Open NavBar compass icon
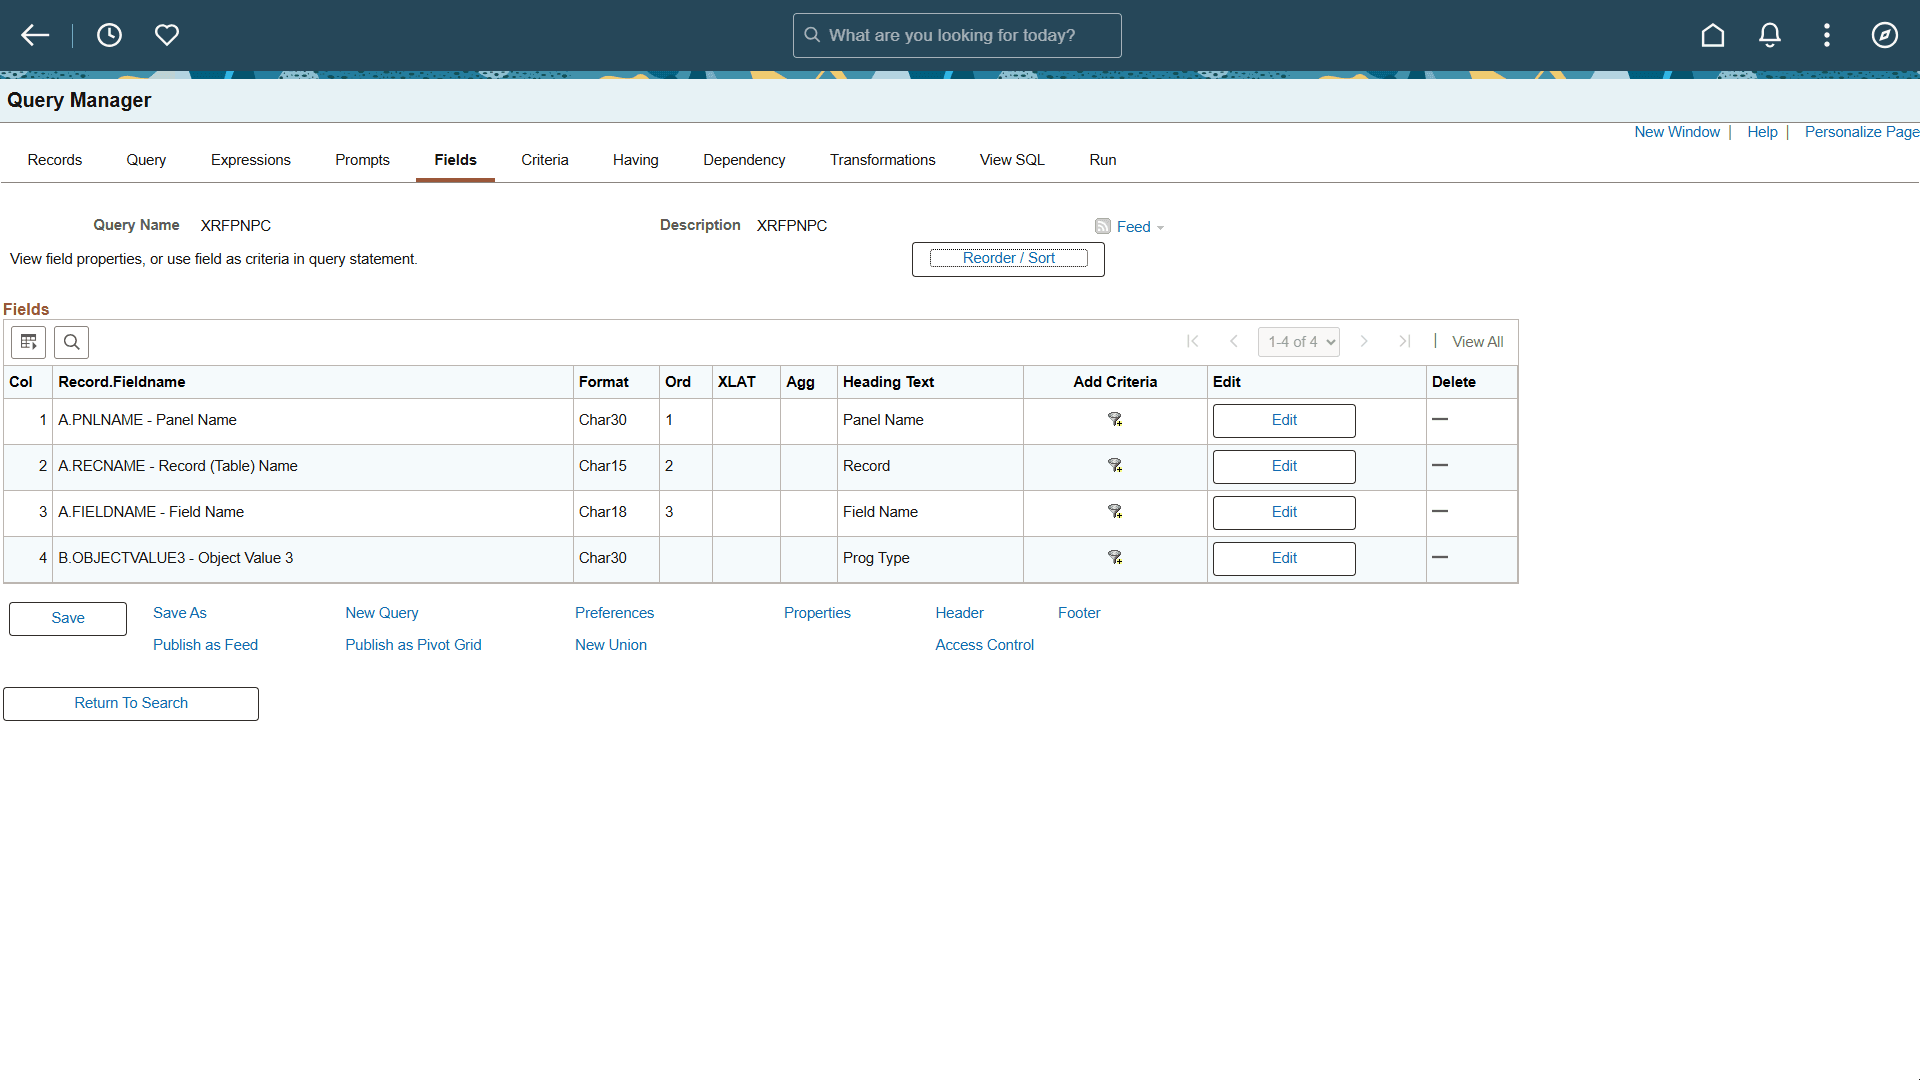 tap(1885, 36)
